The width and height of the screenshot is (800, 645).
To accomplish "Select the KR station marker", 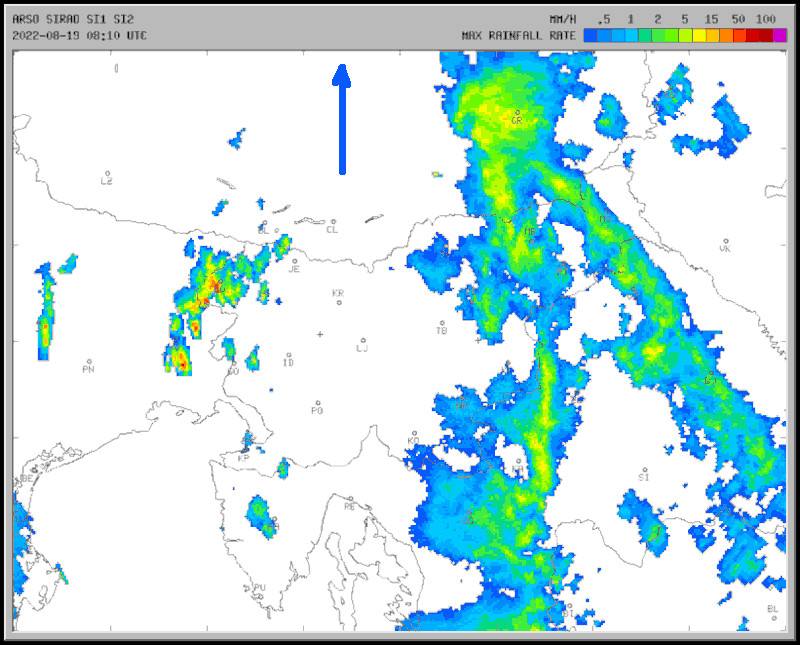I will click(339, 301).
